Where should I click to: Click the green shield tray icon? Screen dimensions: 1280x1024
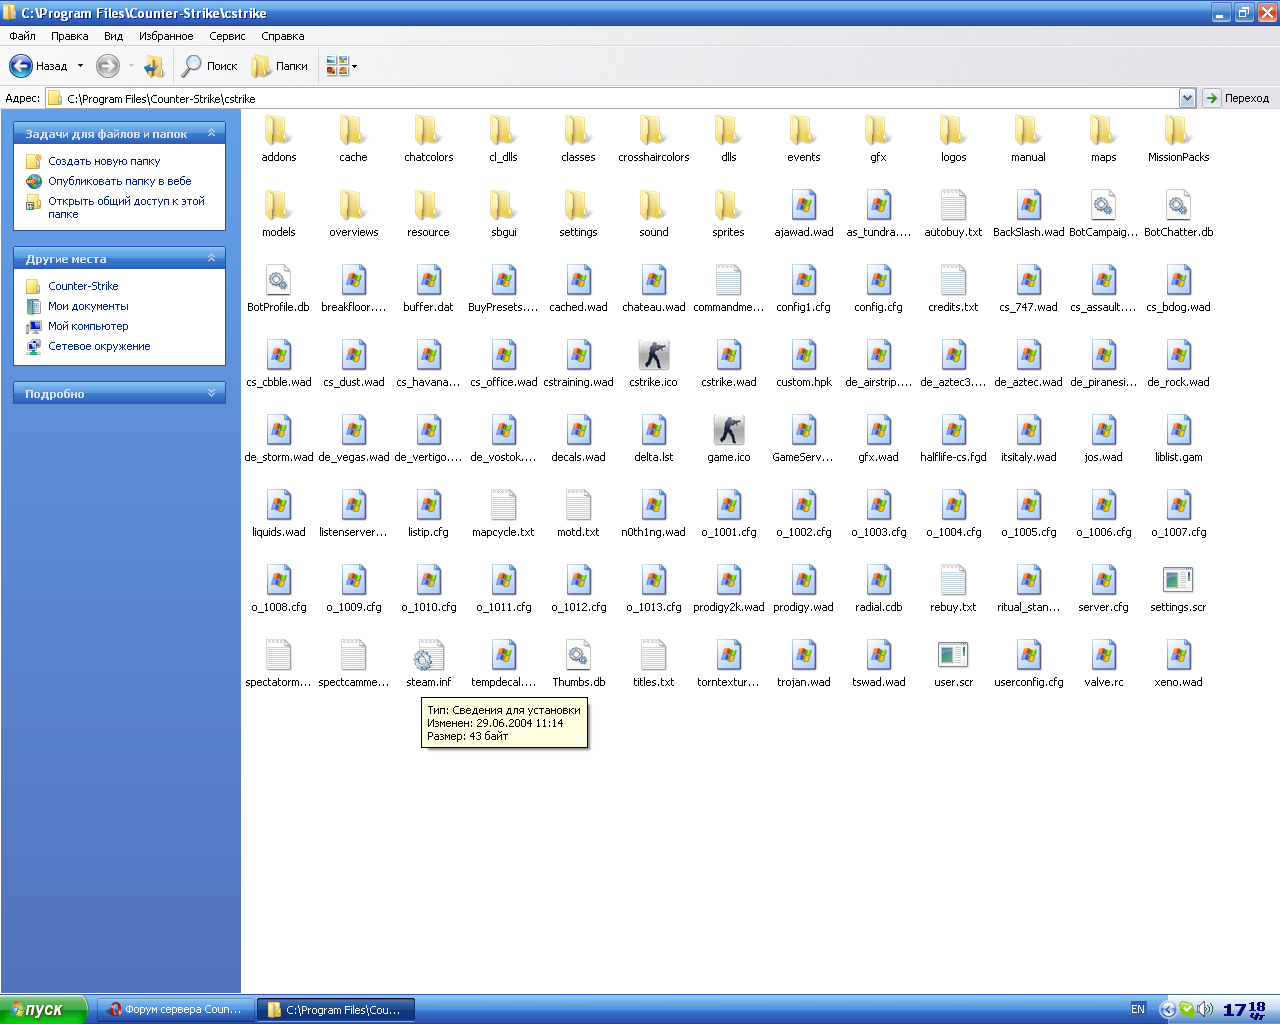point(1186,1010)
